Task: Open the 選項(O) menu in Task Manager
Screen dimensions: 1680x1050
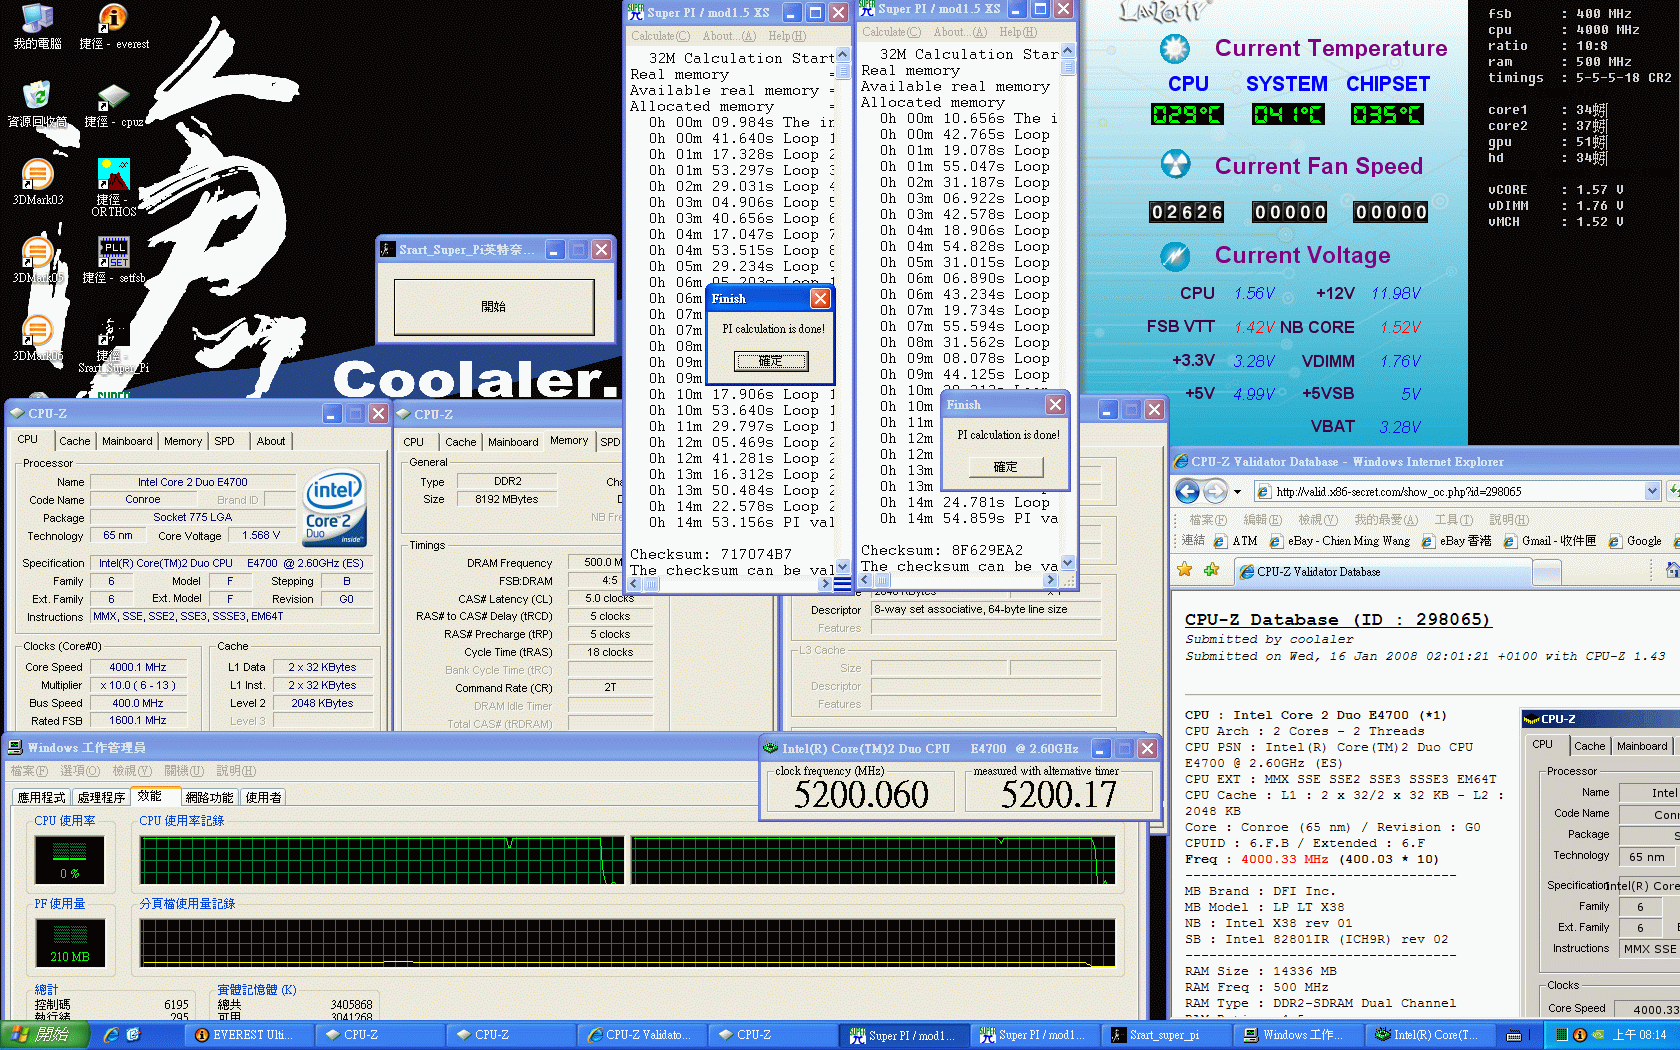Action: click(80, 771)
